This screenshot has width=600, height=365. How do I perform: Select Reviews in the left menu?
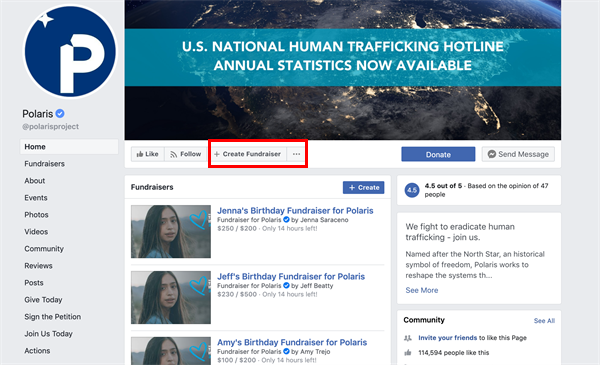(x=38, y=266)
